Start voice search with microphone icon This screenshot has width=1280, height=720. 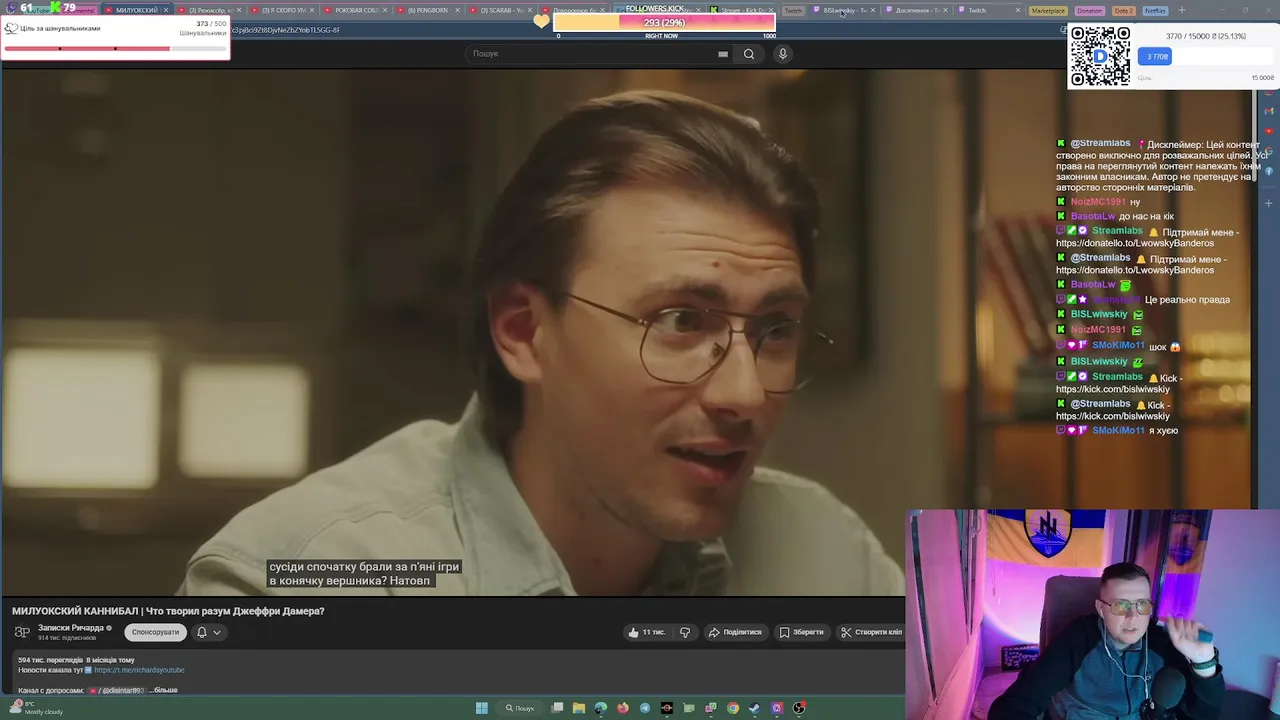click(783, 54)
